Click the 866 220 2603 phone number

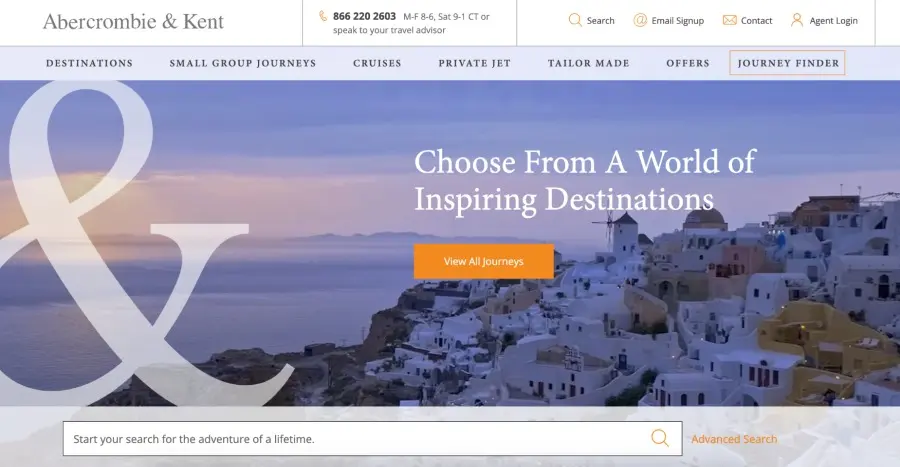364,16
